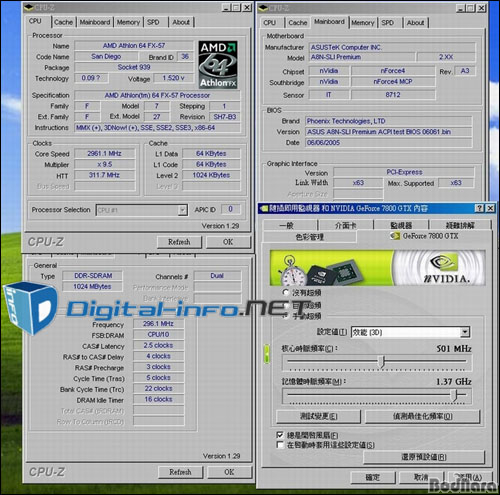500x495 pixels.
Task: Switch to the 監視器 tab
Action: click(x=401, y=225)
